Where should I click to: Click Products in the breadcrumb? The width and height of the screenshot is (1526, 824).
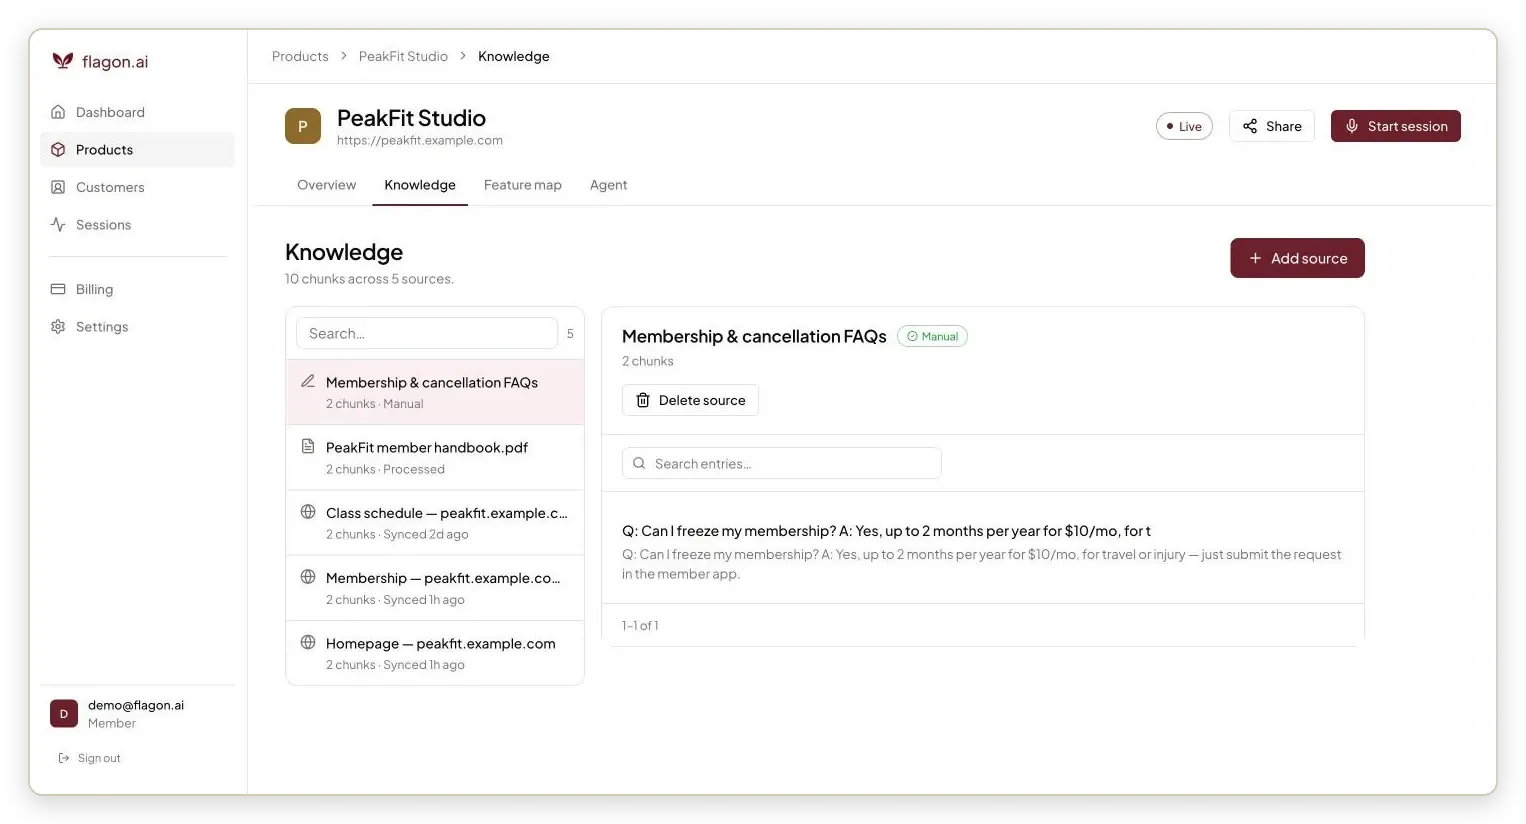pyautogui.click(x=300, y=56)
